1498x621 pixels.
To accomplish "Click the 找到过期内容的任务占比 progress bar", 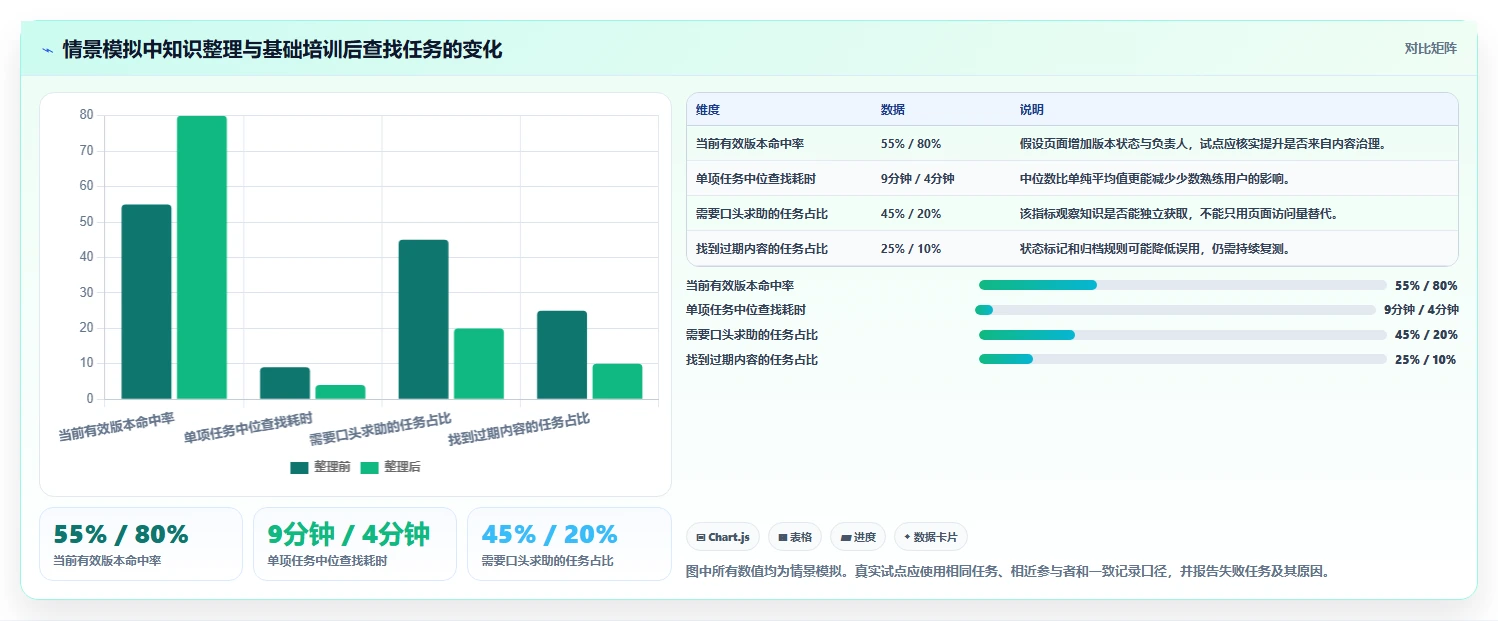I will (1183, 359).
